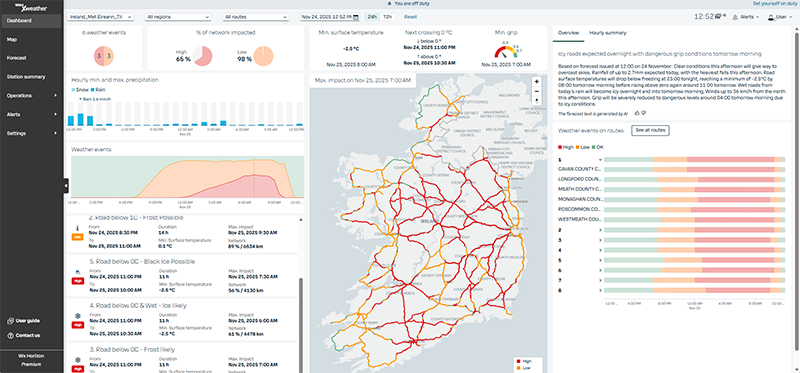This screenshot has width=800, height=373.
Task: Click the High badge on the Black Ice Possible event
Action: click(77, 281)
